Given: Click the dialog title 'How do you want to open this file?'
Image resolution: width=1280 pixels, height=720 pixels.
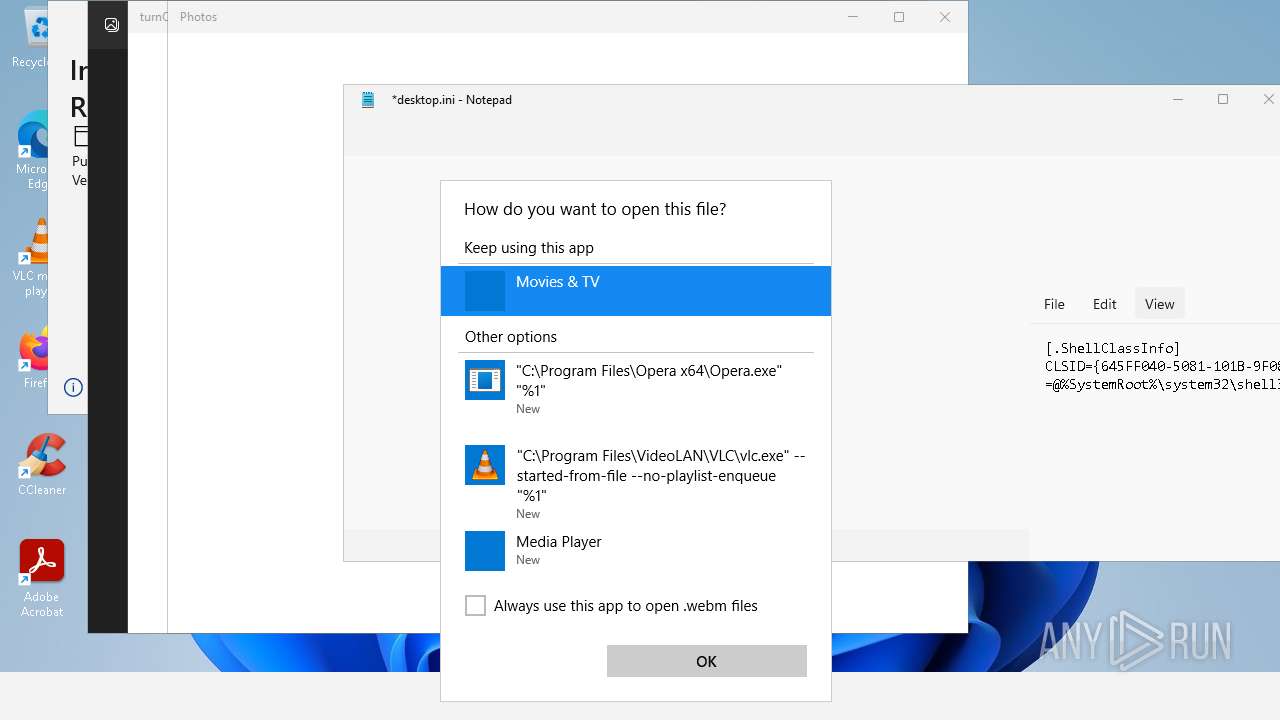Looking at the screenshot, I should point(595,209).
